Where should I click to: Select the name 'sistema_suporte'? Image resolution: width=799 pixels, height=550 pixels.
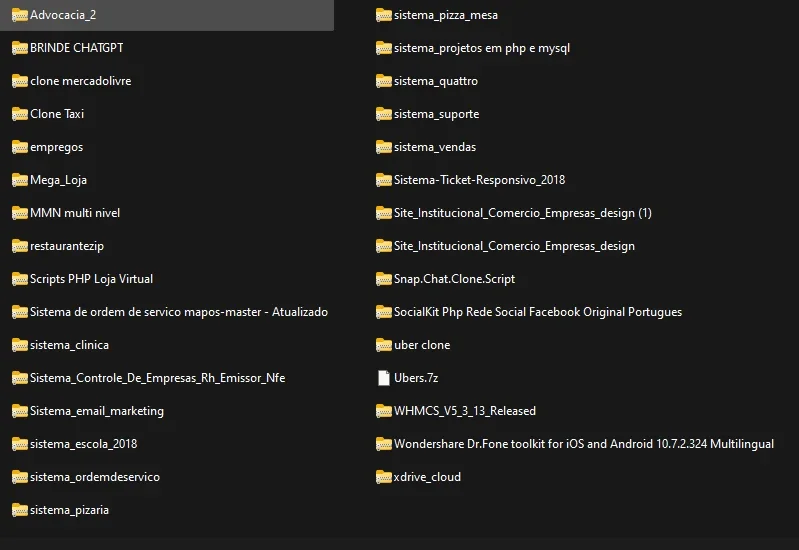click(x=437, y=114)
